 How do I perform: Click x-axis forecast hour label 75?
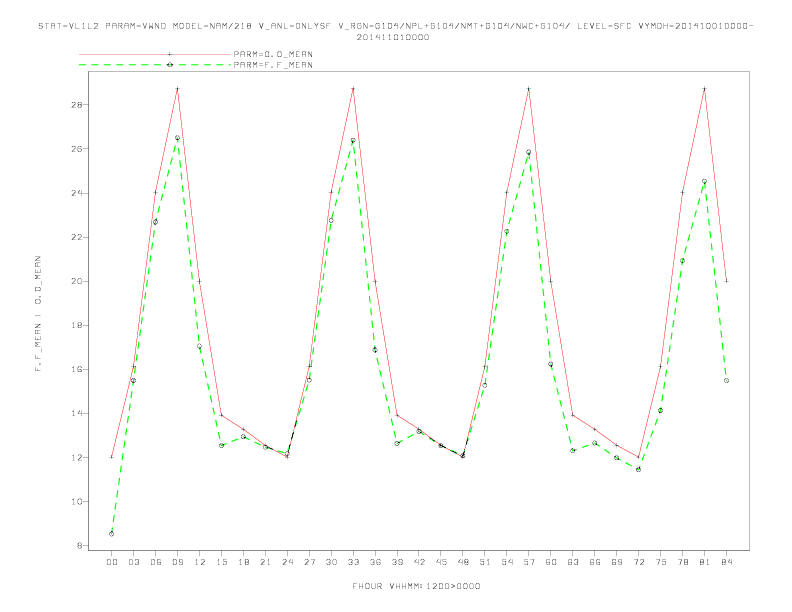[661, 562]
